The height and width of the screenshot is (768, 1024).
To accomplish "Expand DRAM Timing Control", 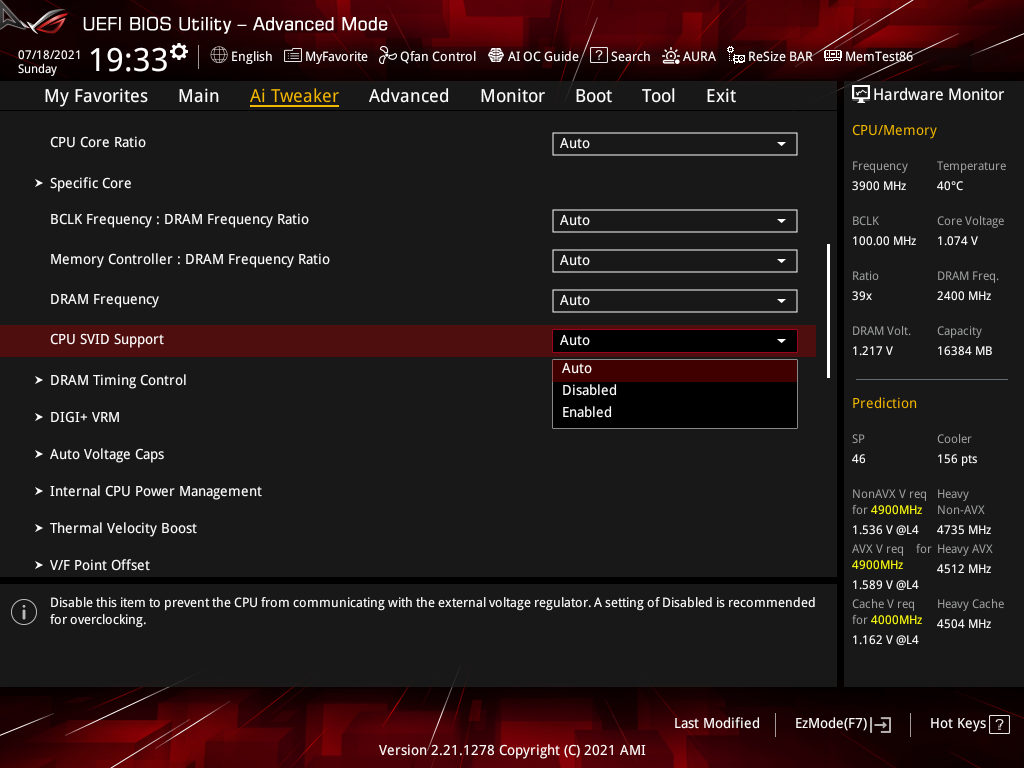I will point(118,380).
